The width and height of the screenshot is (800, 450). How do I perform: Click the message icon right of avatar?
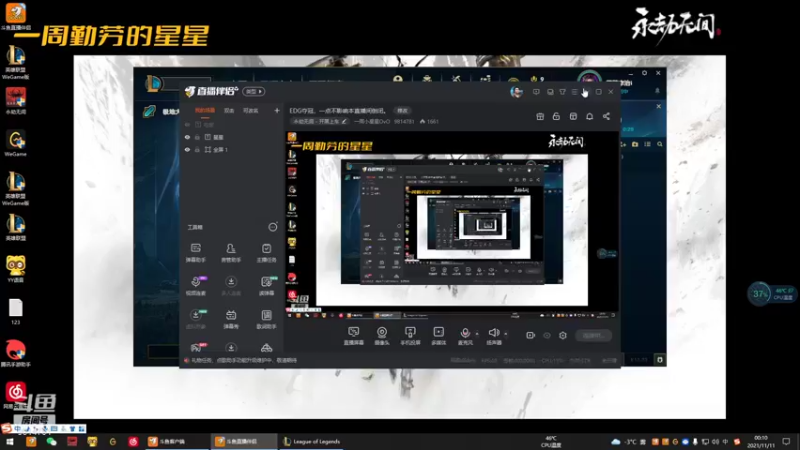point(536,92)
